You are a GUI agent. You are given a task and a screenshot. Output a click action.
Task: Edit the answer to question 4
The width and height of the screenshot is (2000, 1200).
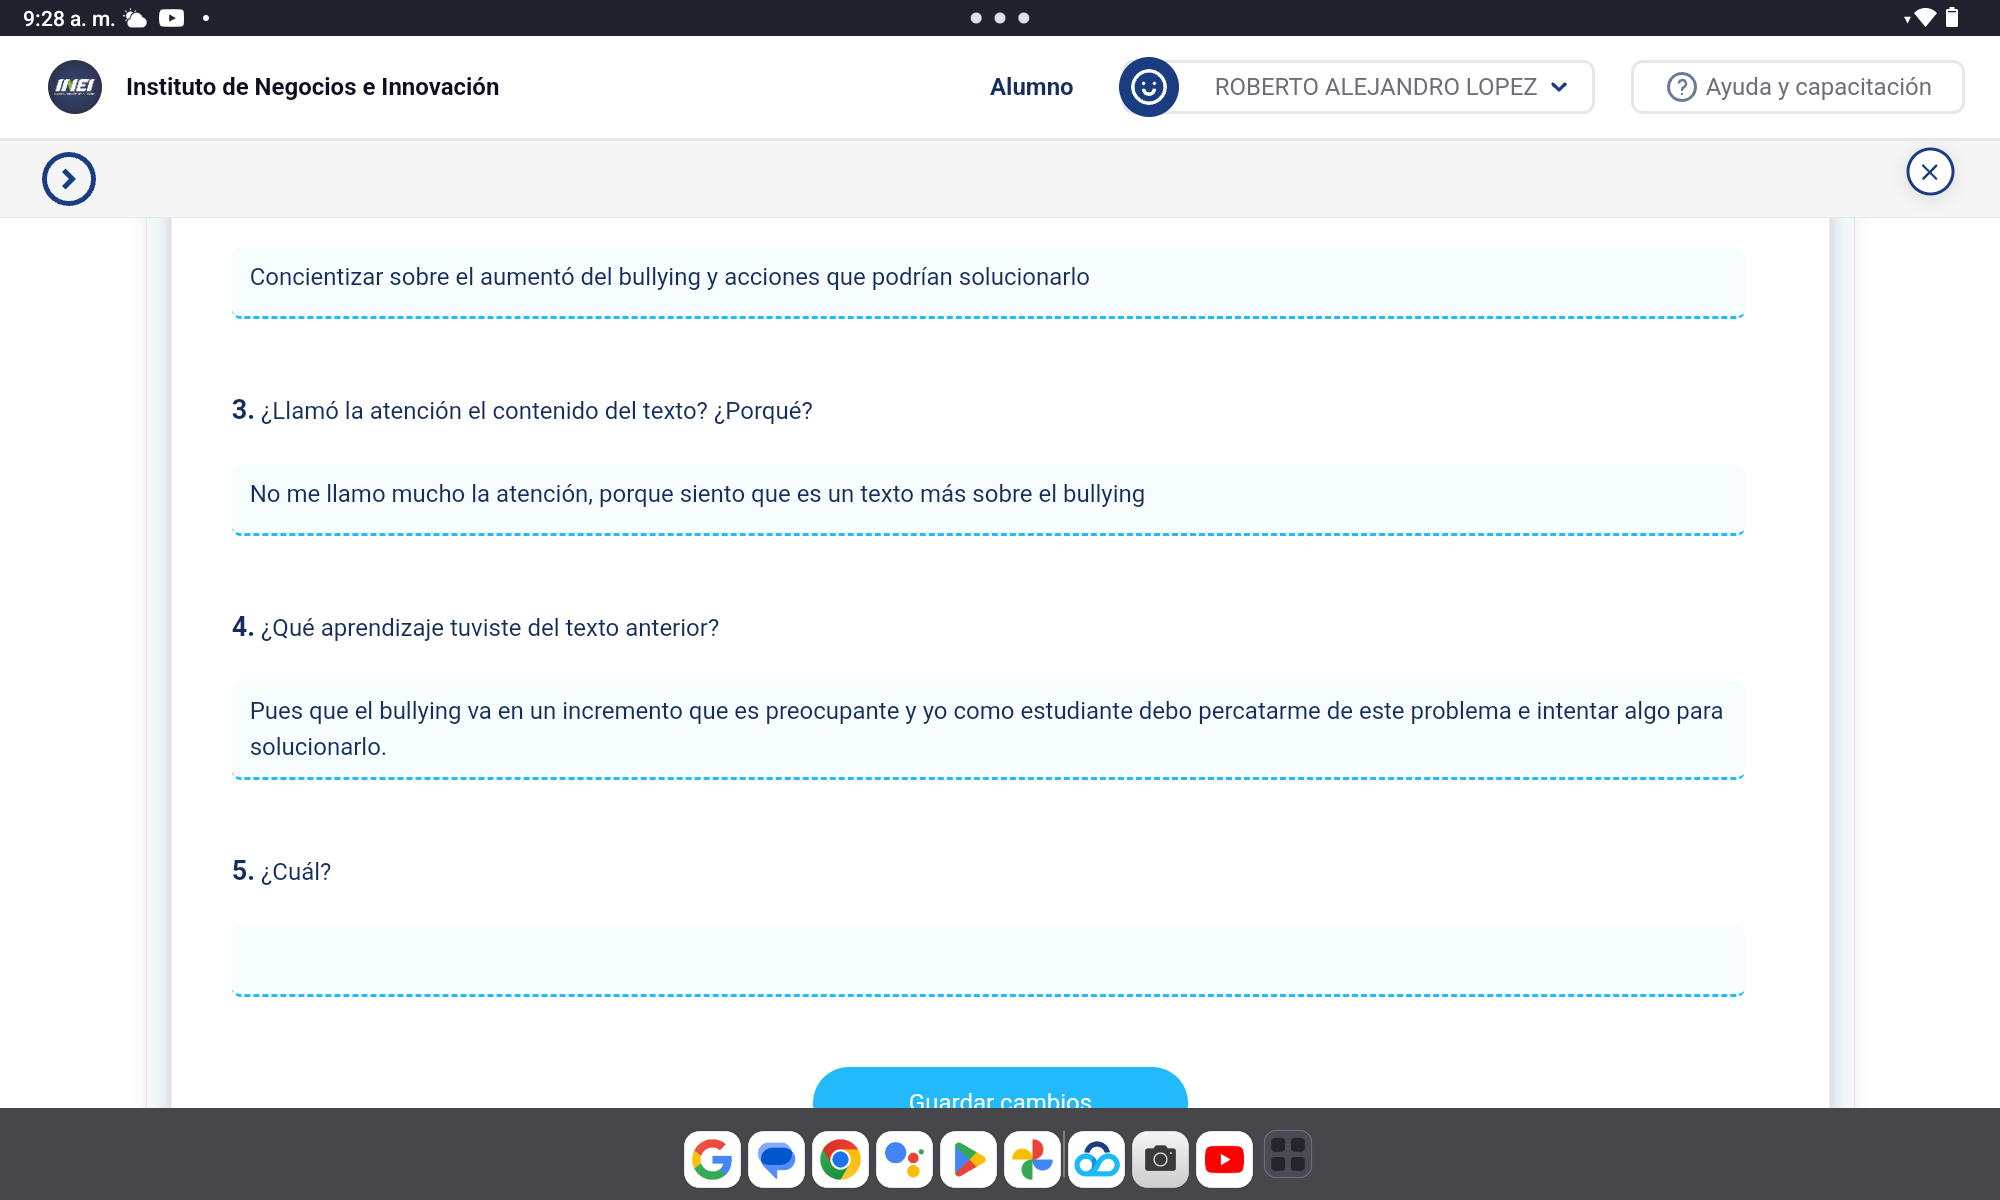click(988, 729)
